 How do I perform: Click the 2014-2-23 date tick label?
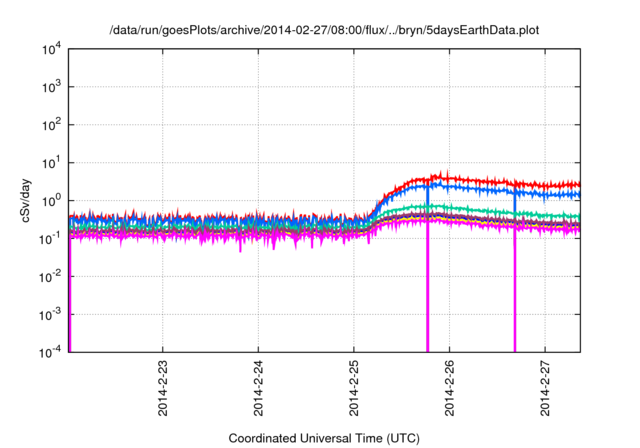point(162,388)
